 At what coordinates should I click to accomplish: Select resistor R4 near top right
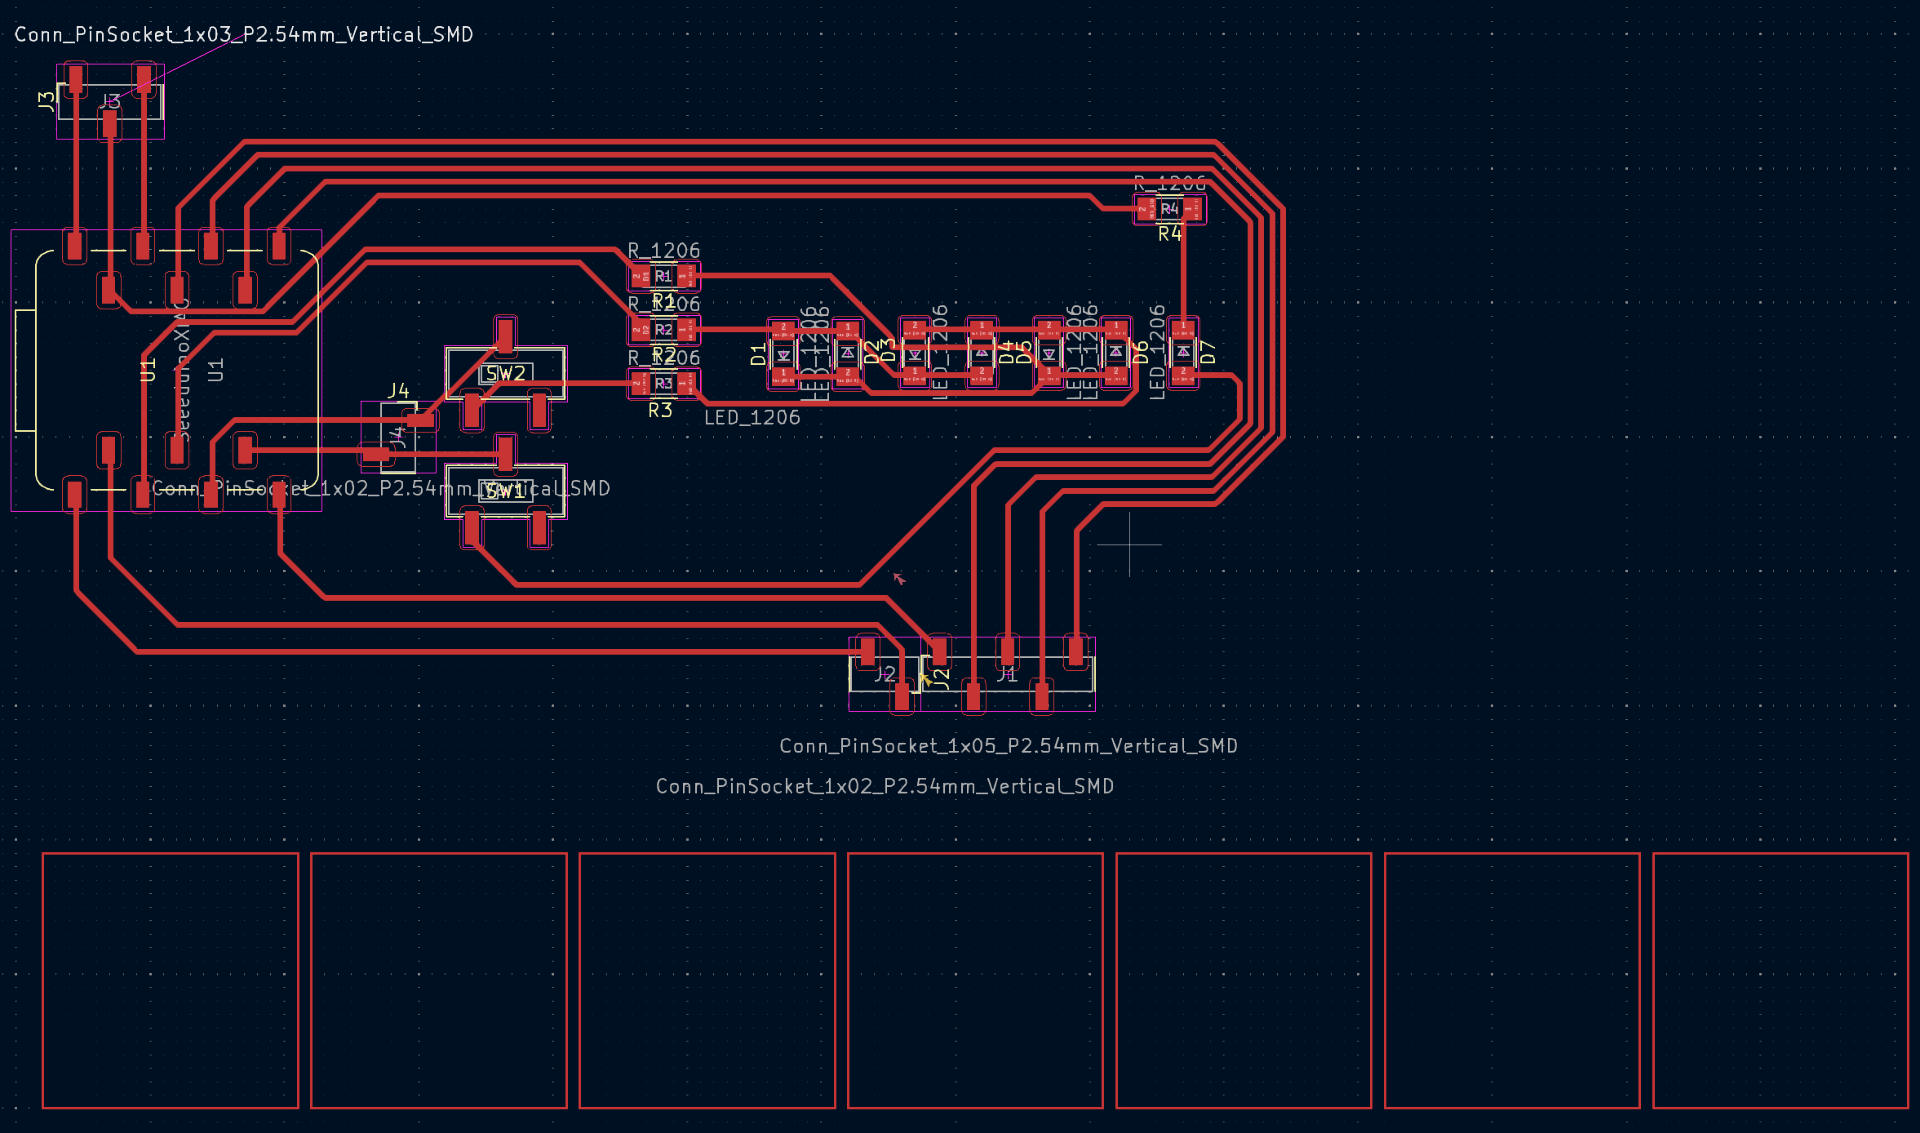click(1169, 209)
